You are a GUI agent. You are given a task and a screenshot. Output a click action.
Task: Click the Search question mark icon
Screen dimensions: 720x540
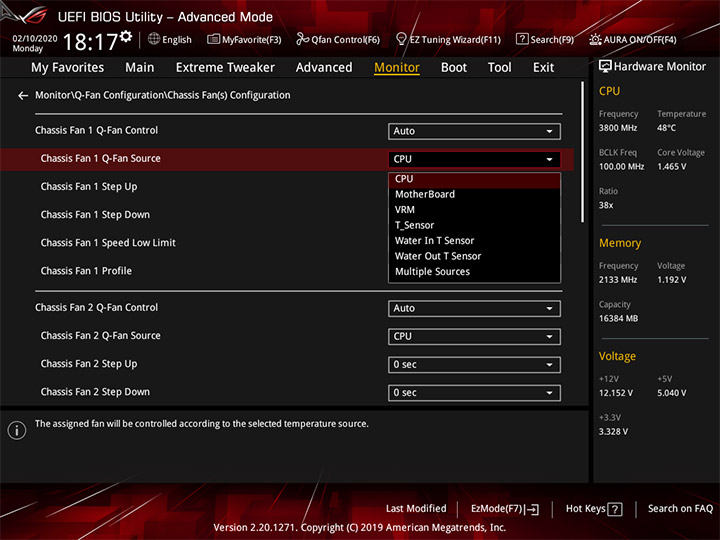[522, 39]
